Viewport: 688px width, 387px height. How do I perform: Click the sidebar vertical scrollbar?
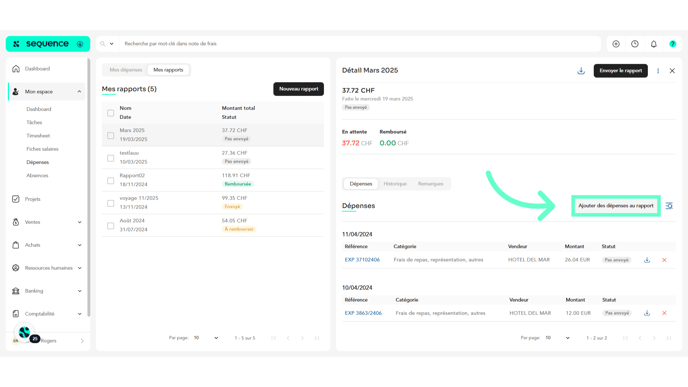[89, 187]
